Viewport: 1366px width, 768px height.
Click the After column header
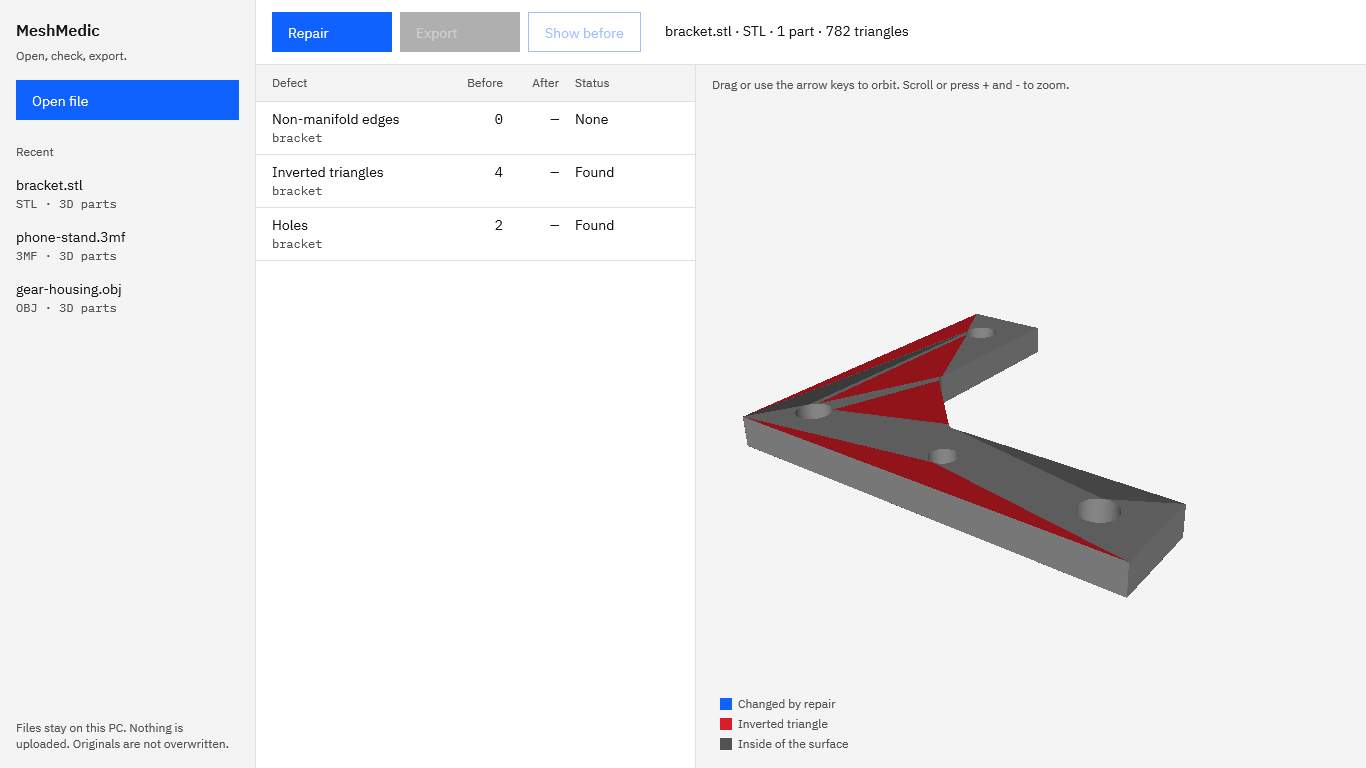coord(546,83)
